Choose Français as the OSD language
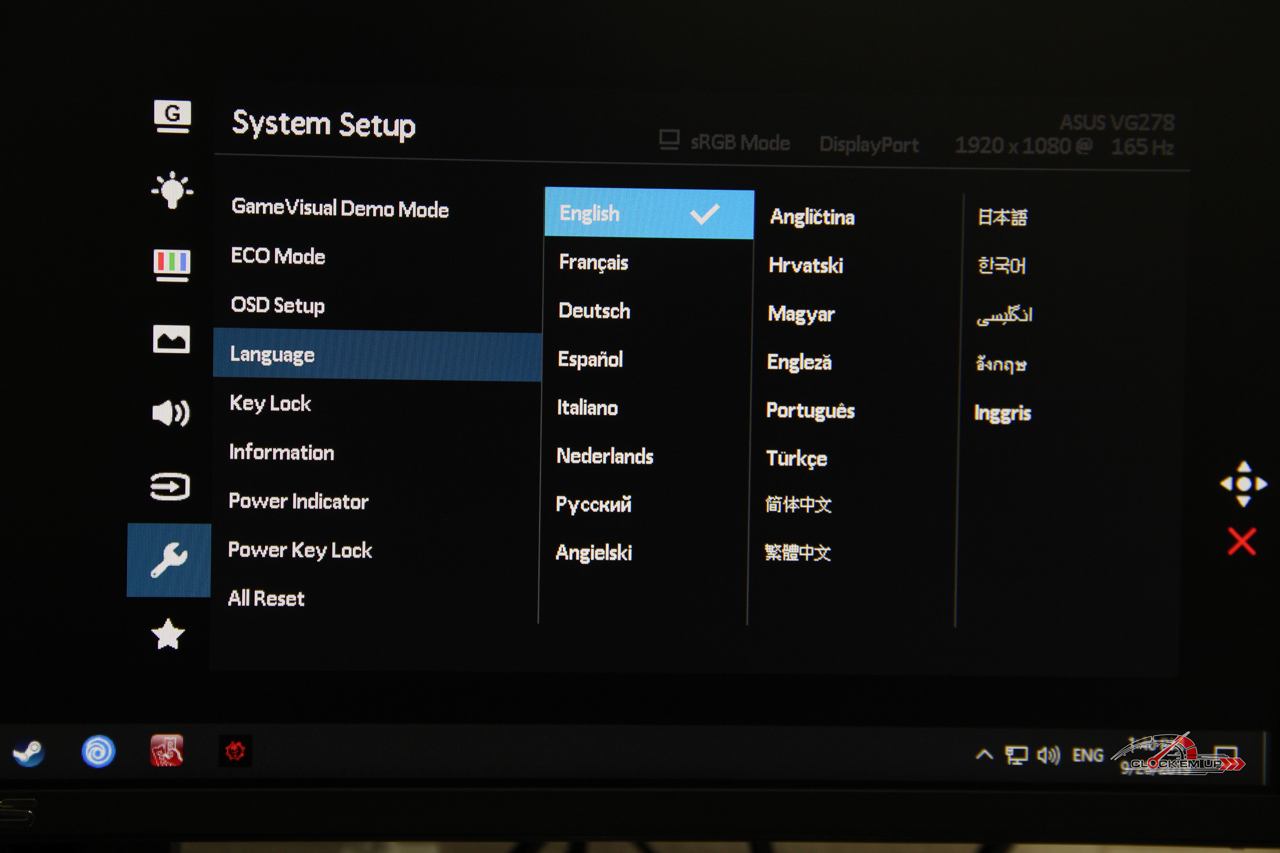 594,263
